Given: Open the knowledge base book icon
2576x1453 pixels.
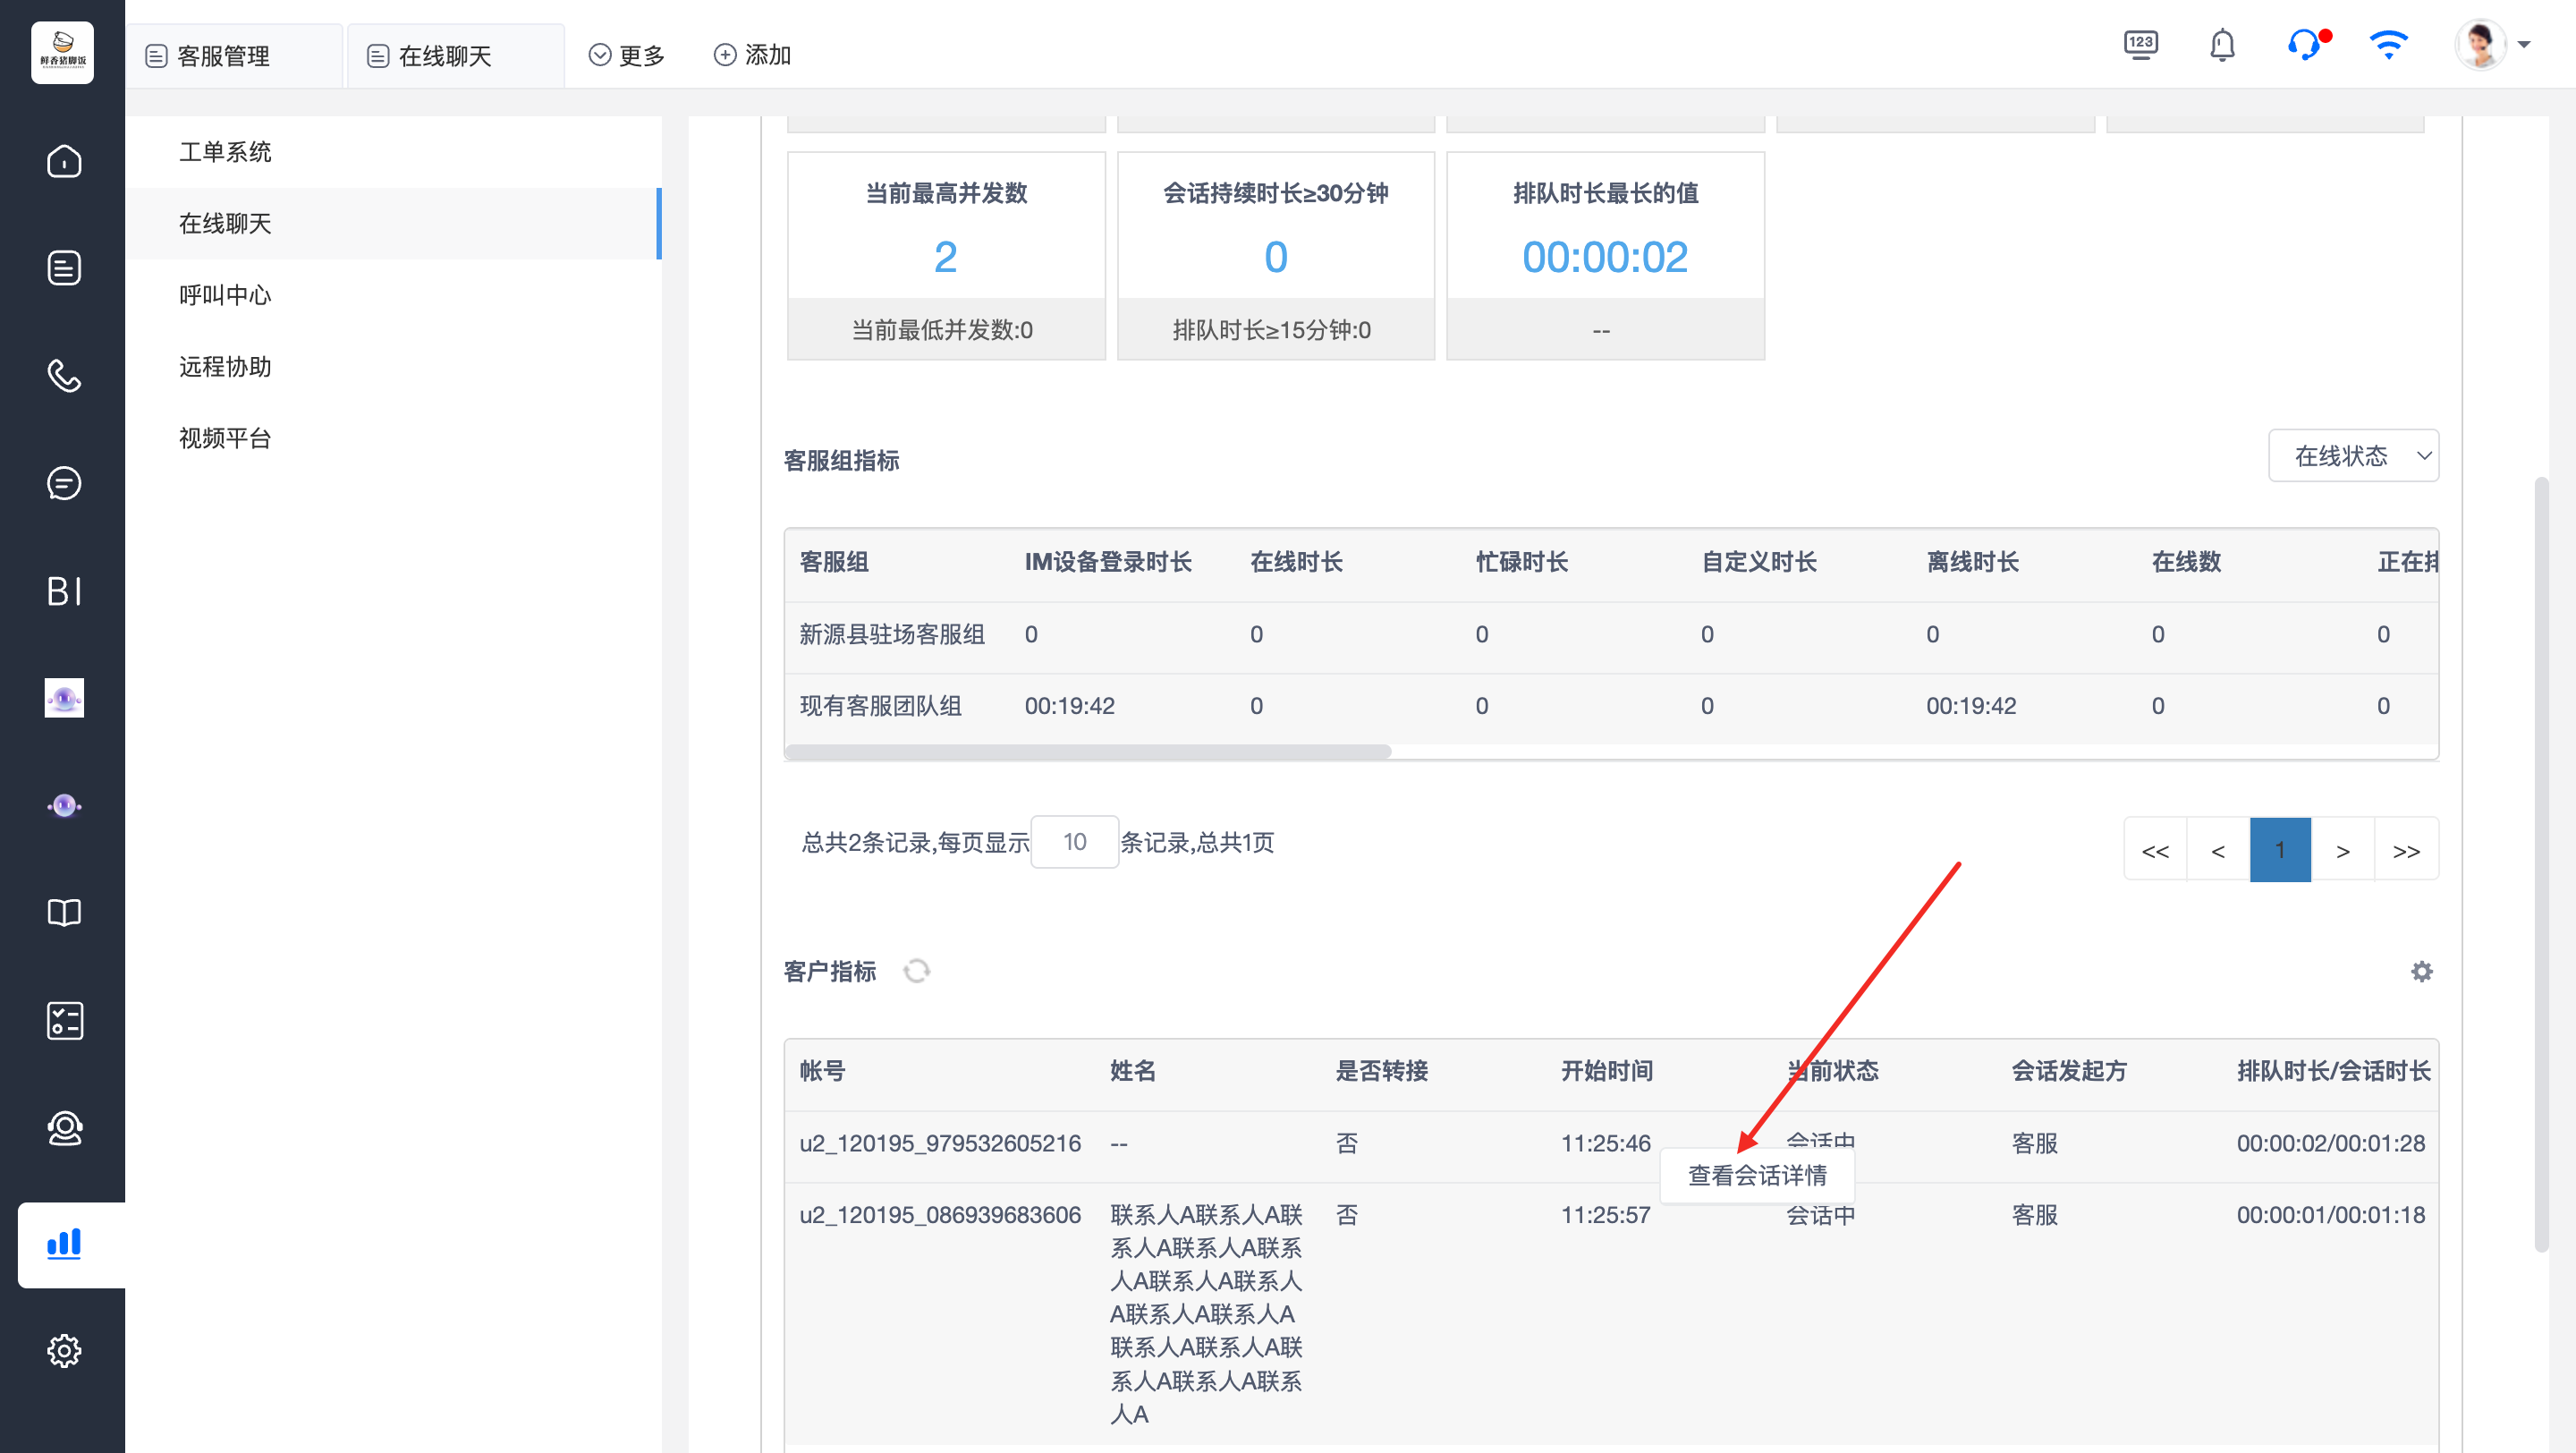Looking at the screenshot, I should [64, 912].
